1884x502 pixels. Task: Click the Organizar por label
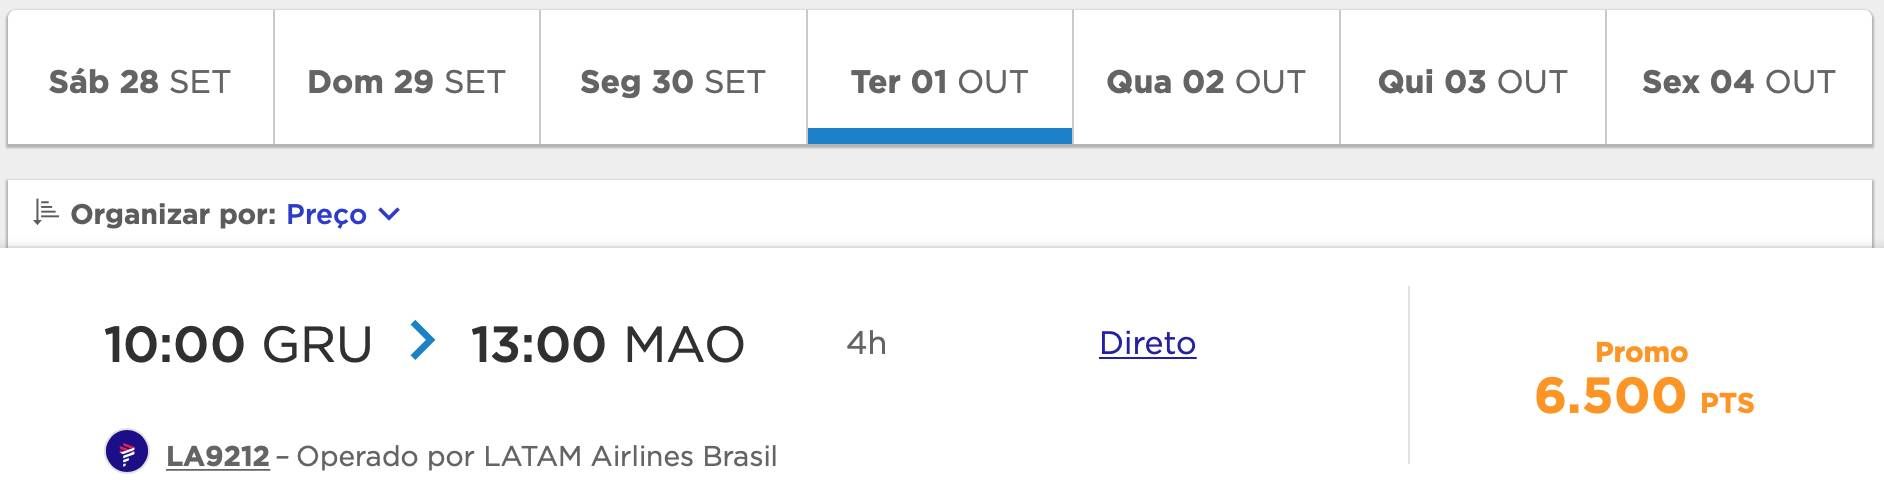(x=173, y=214)
